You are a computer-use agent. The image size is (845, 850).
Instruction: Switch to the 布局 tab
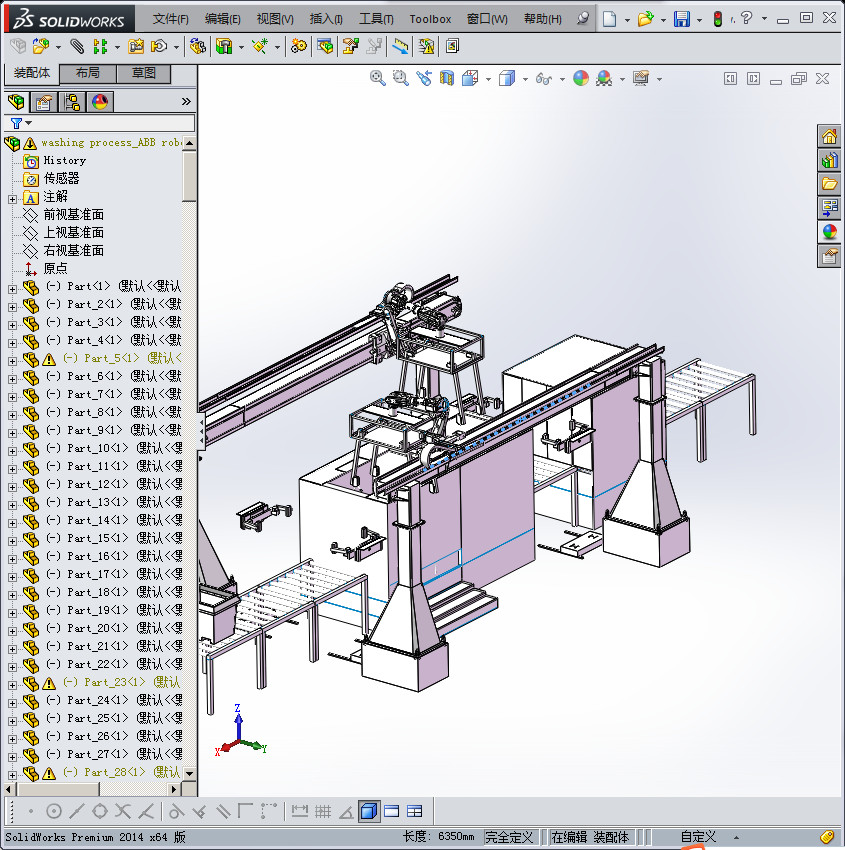(x=88, y=73)
